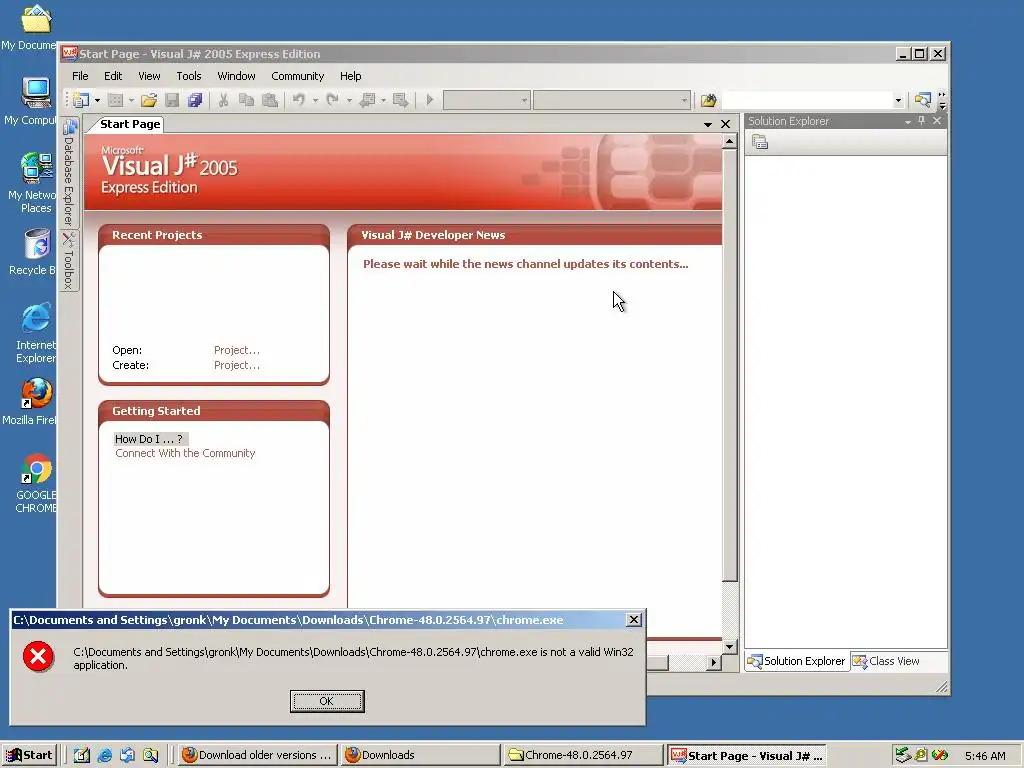Viewport: 1024px width, 768px height.
Task: Click the Redo toolbar icon
Action: [x=332, y=100]
